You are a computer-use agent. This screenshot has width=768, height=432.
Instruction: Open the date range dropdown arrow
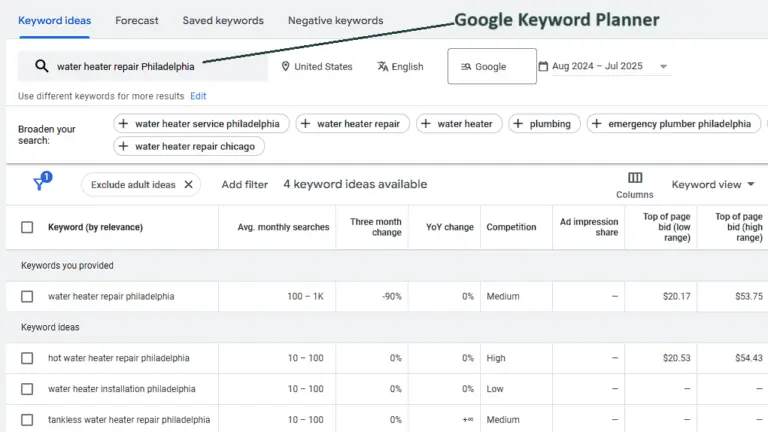coord(664,67)
